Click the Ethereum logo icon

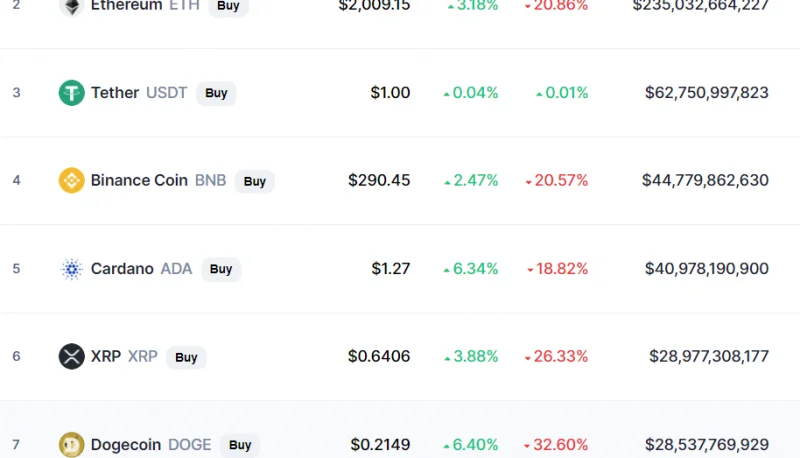[x=71, y=6]
